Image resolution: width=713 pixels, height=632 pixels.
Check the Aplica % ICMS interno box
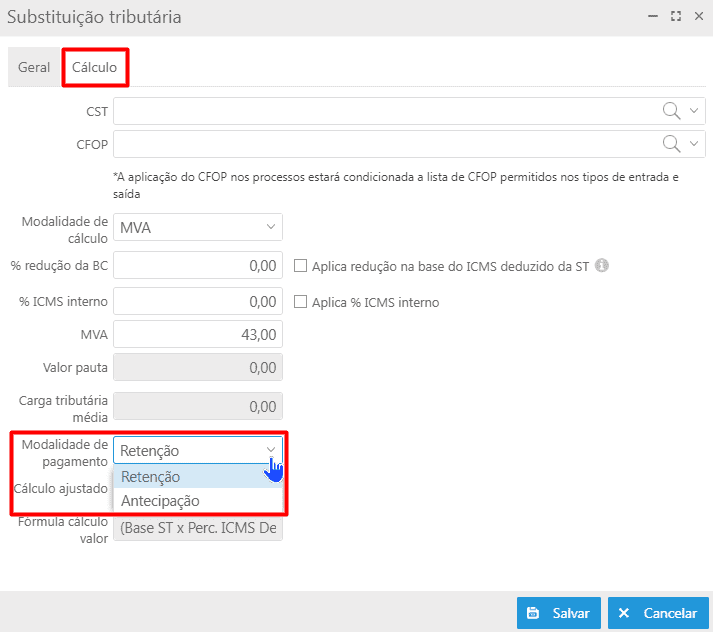click(x=300, y=301)
